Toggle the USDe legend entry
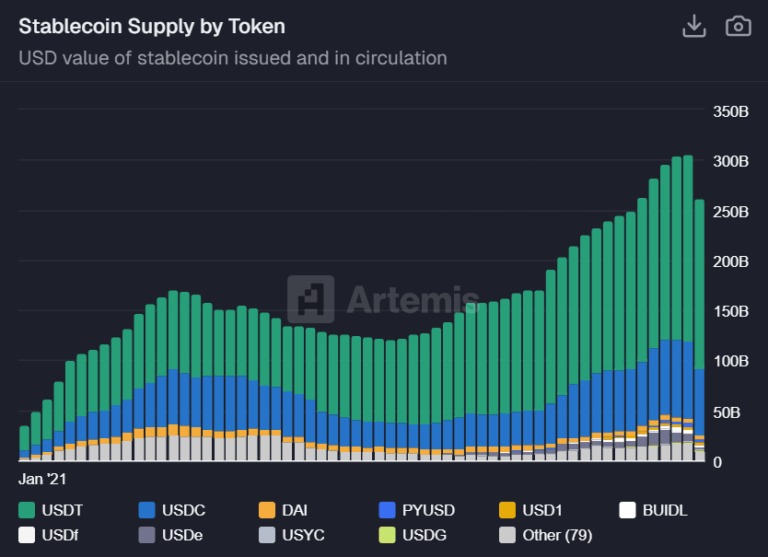 [x=170, y=535]
